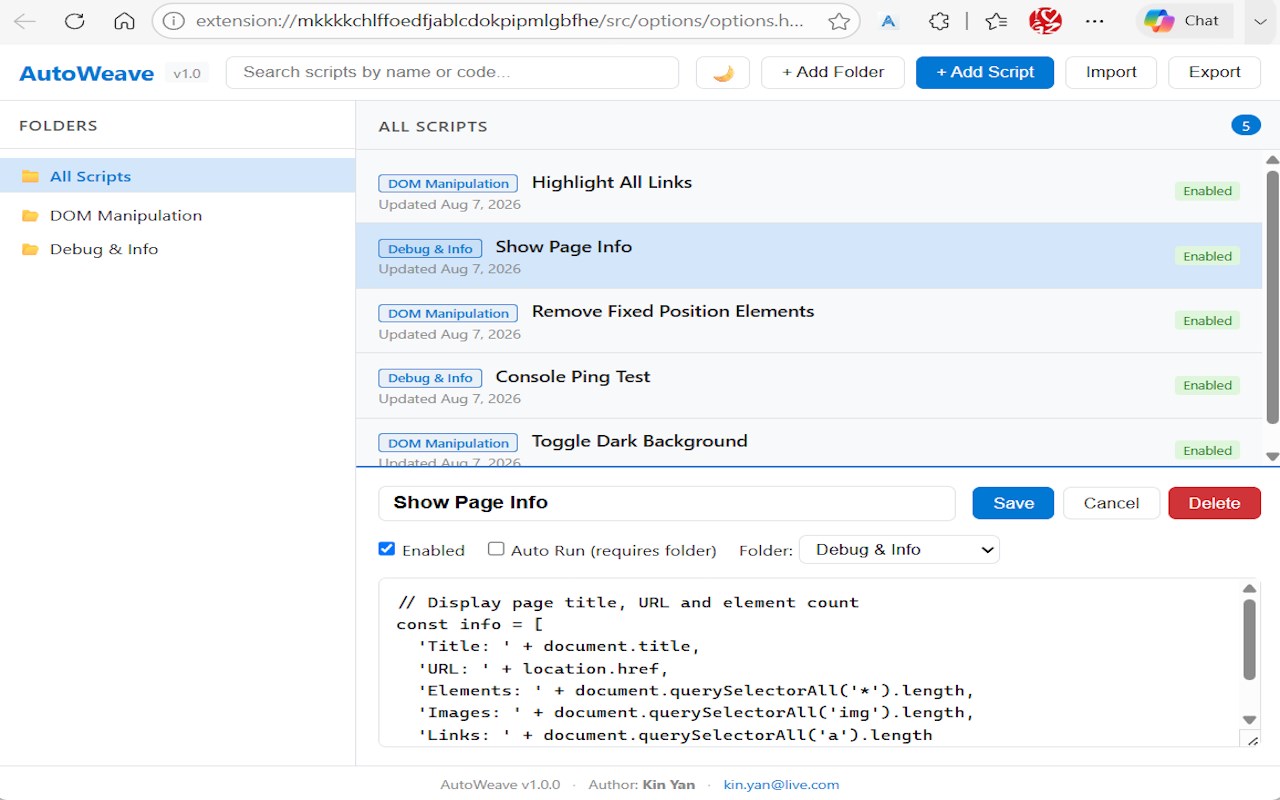
Task: Open the Folder dropdown
Action: 899,550
